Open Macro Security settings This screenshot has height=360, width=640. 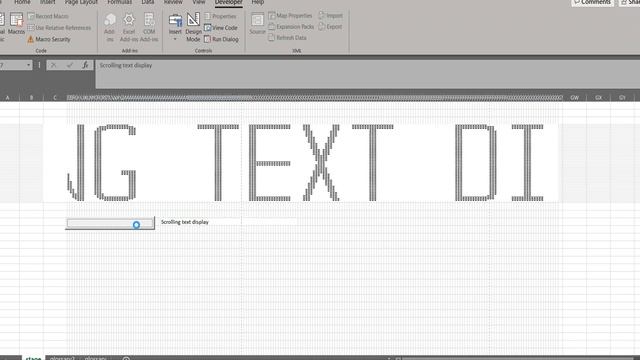(49, 39)
